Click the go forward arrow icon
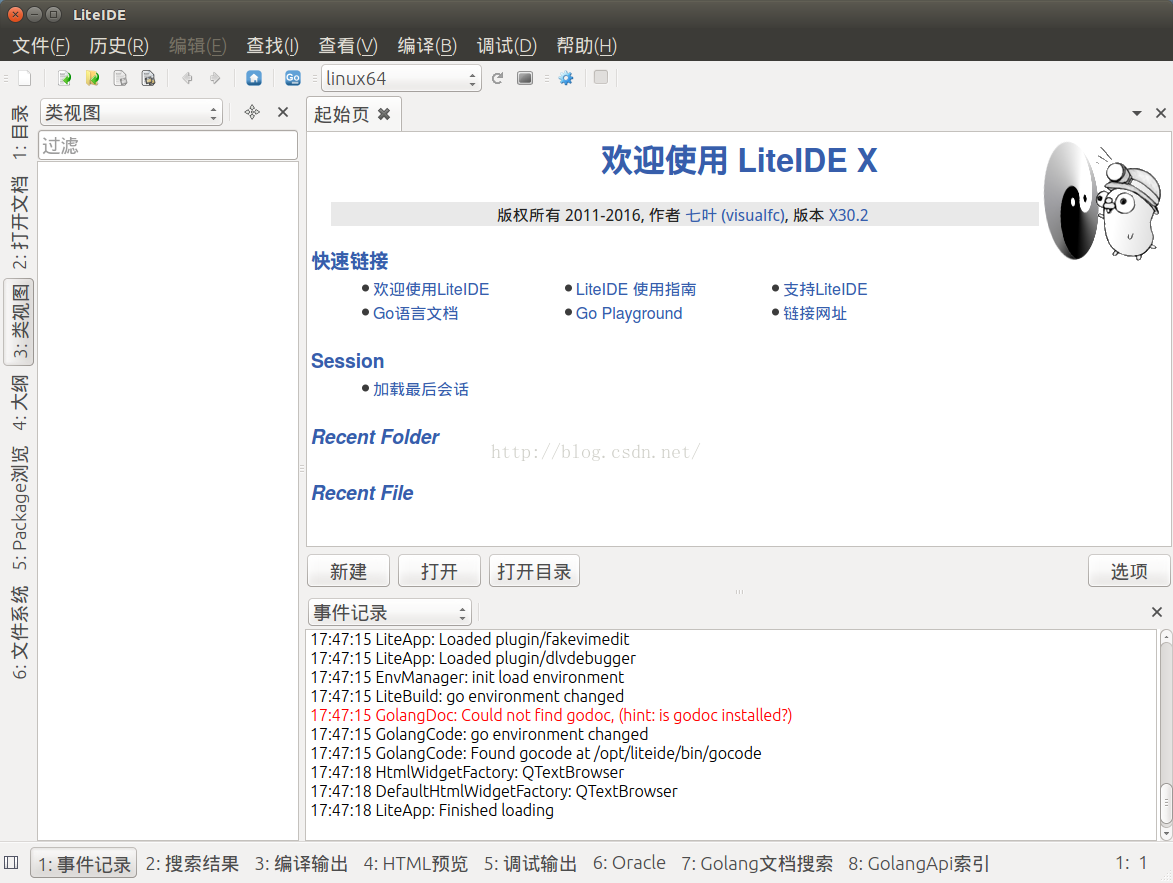Screen dimensions: 1173x883 coord(215,78)
